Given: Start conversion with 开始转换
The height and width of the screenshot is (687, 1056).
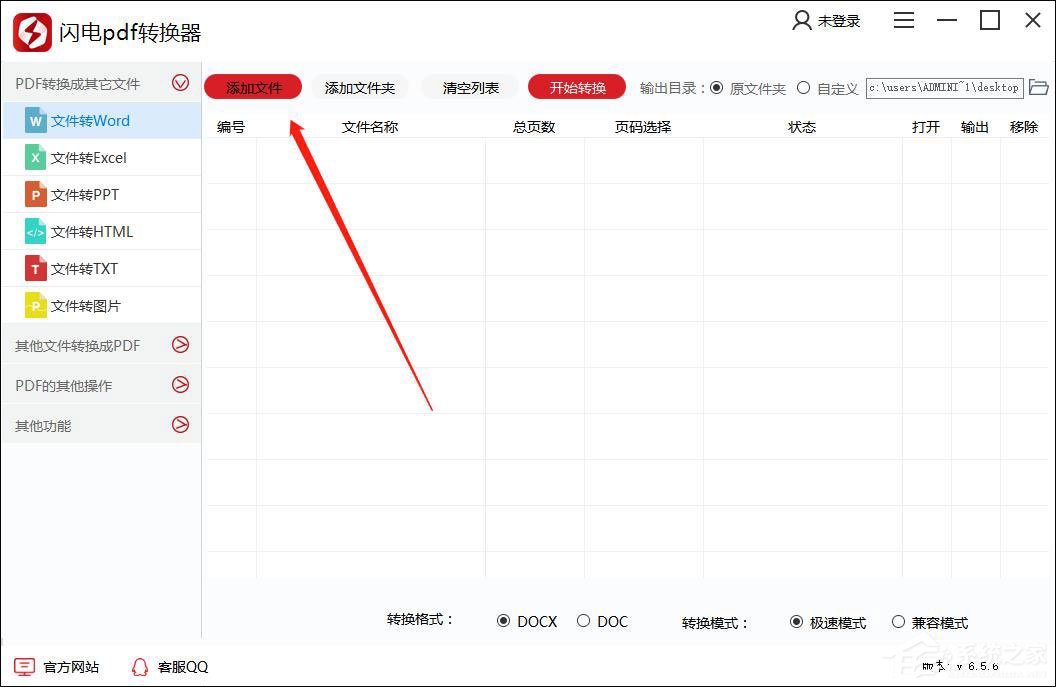Looking at the screenshot, I should tap(576, 87).
